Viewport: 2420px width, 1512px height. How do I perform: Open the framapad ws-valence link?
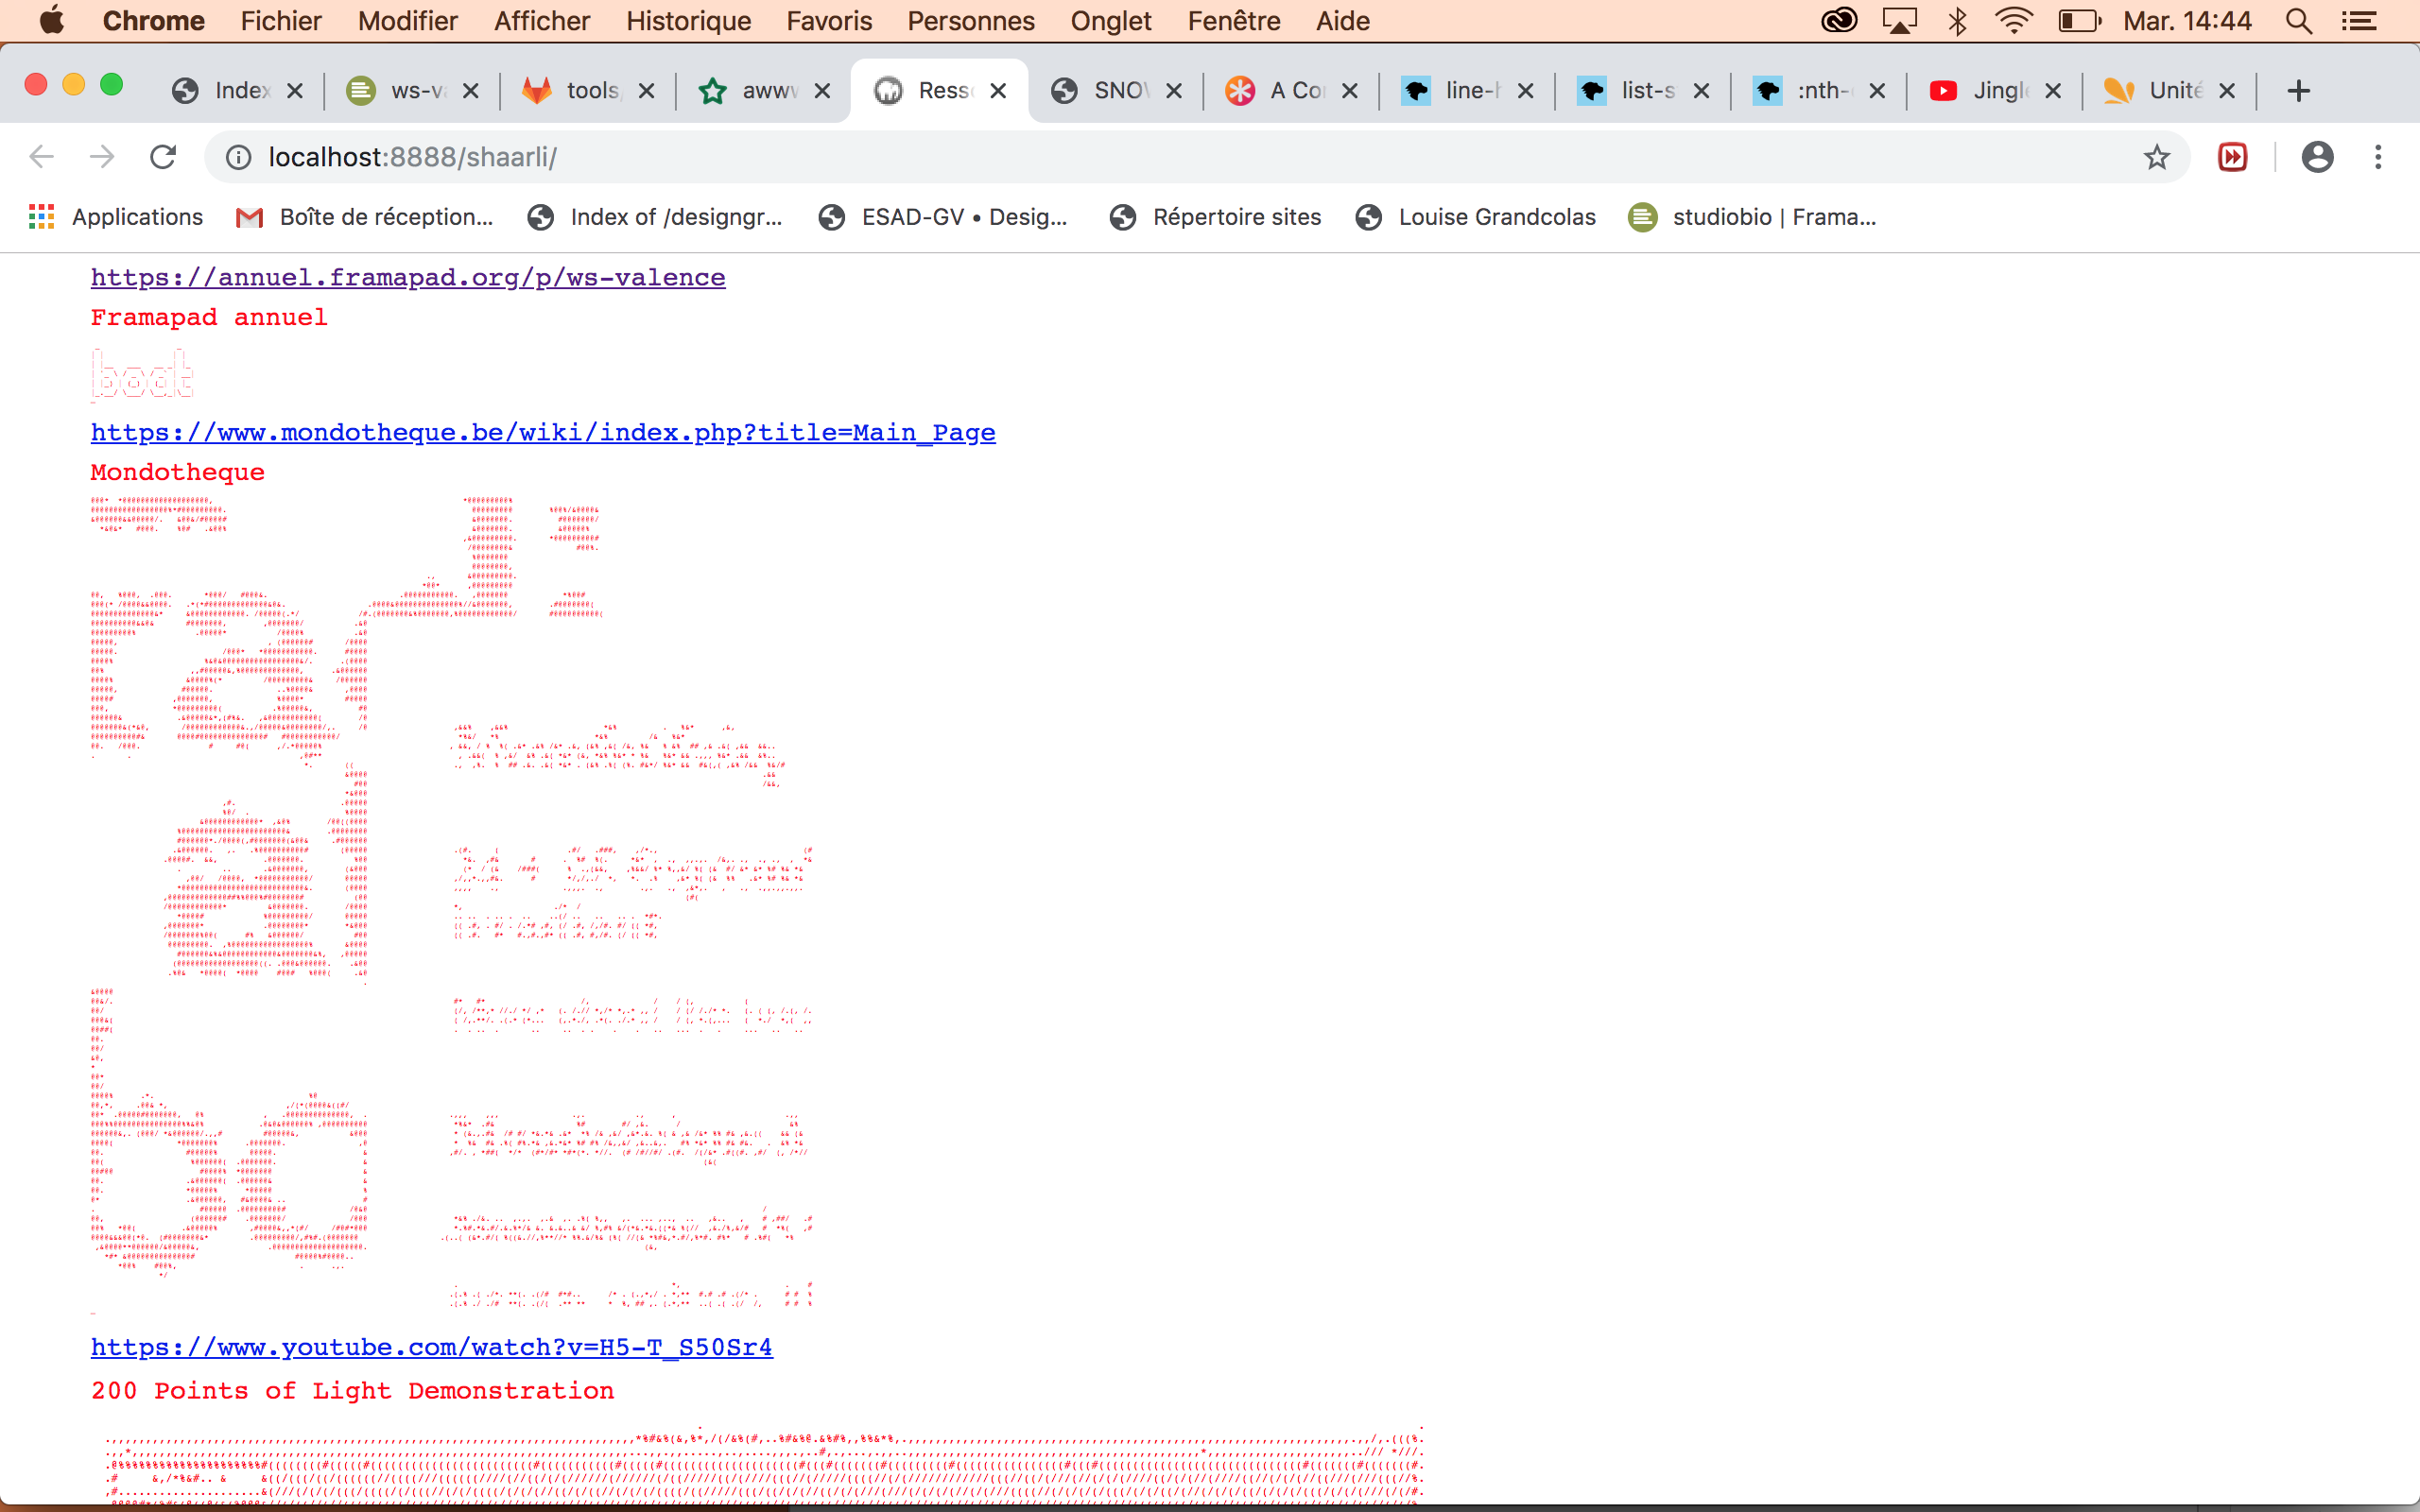point(408,277)
